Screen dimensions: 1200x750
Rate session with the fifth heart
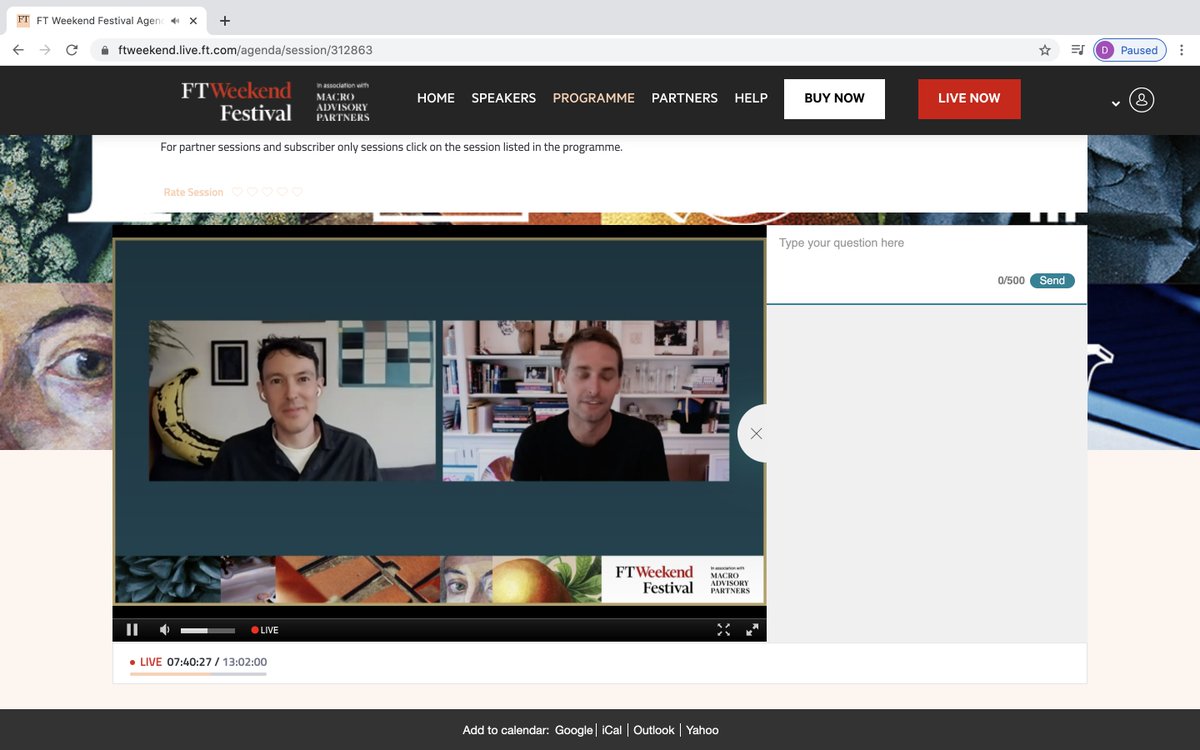(297, 192)
